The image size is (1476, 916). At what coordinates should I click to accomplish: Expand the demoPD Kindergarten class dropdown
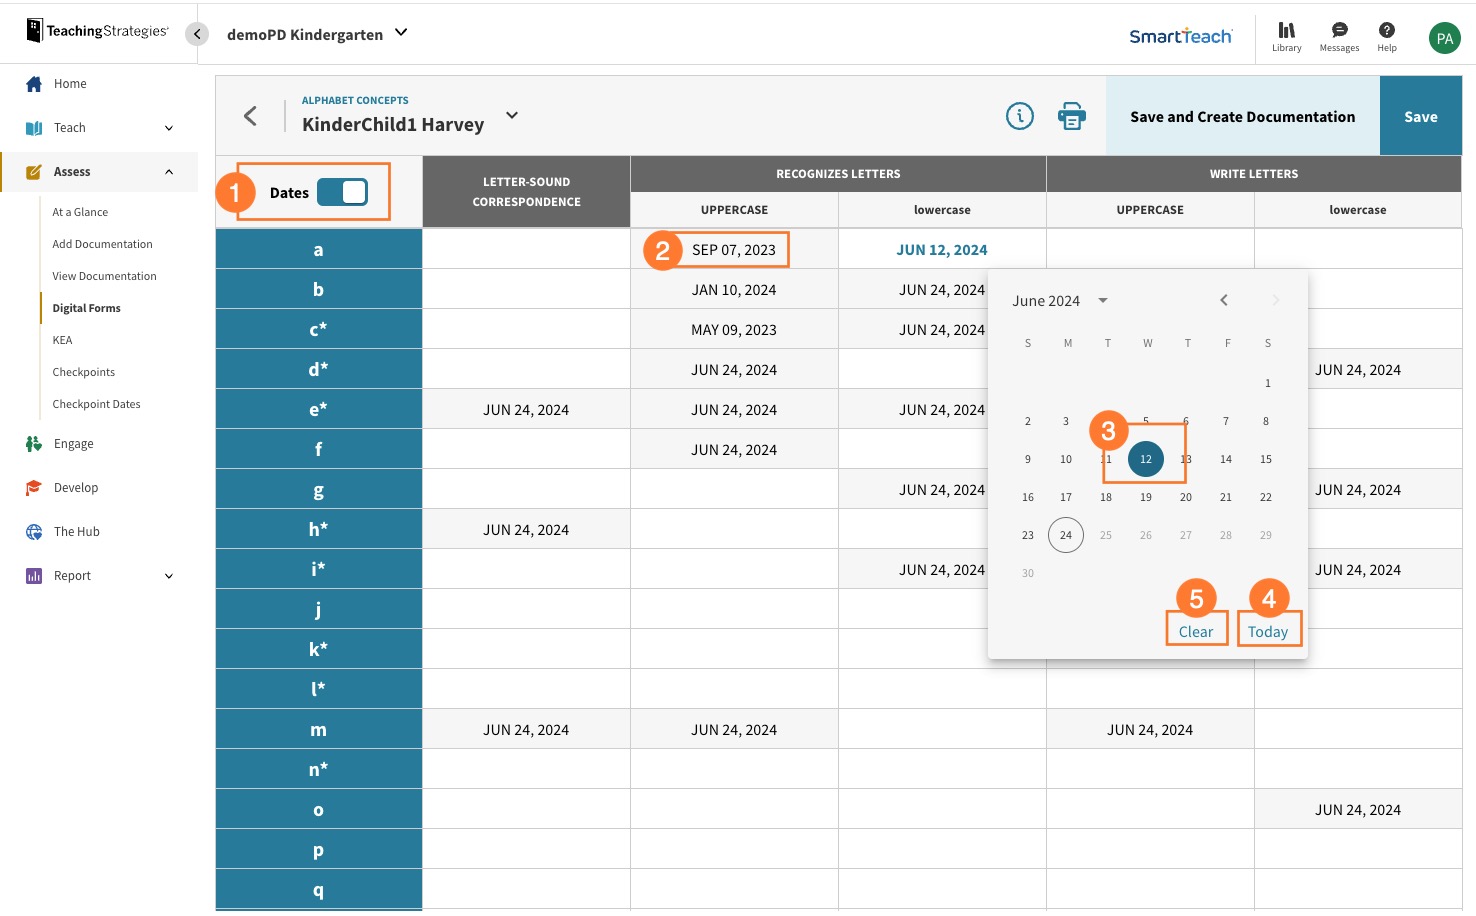coord(401,33)
